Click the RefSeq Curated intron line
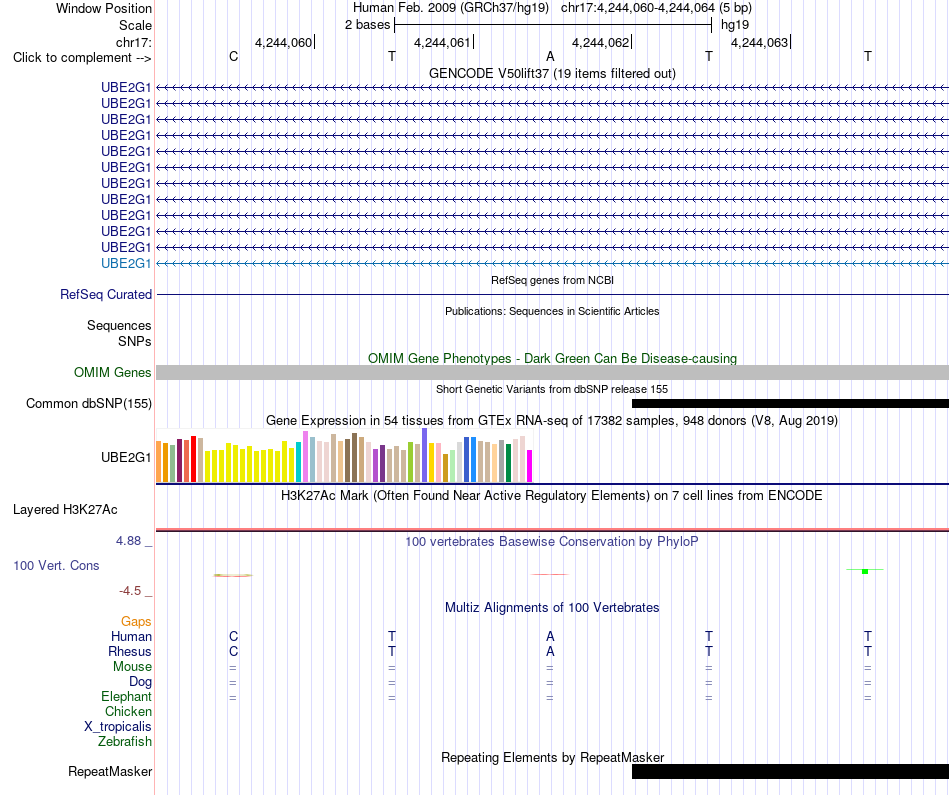Image resolution: width=950 pixels, height=795 pixels. (552, 294)
